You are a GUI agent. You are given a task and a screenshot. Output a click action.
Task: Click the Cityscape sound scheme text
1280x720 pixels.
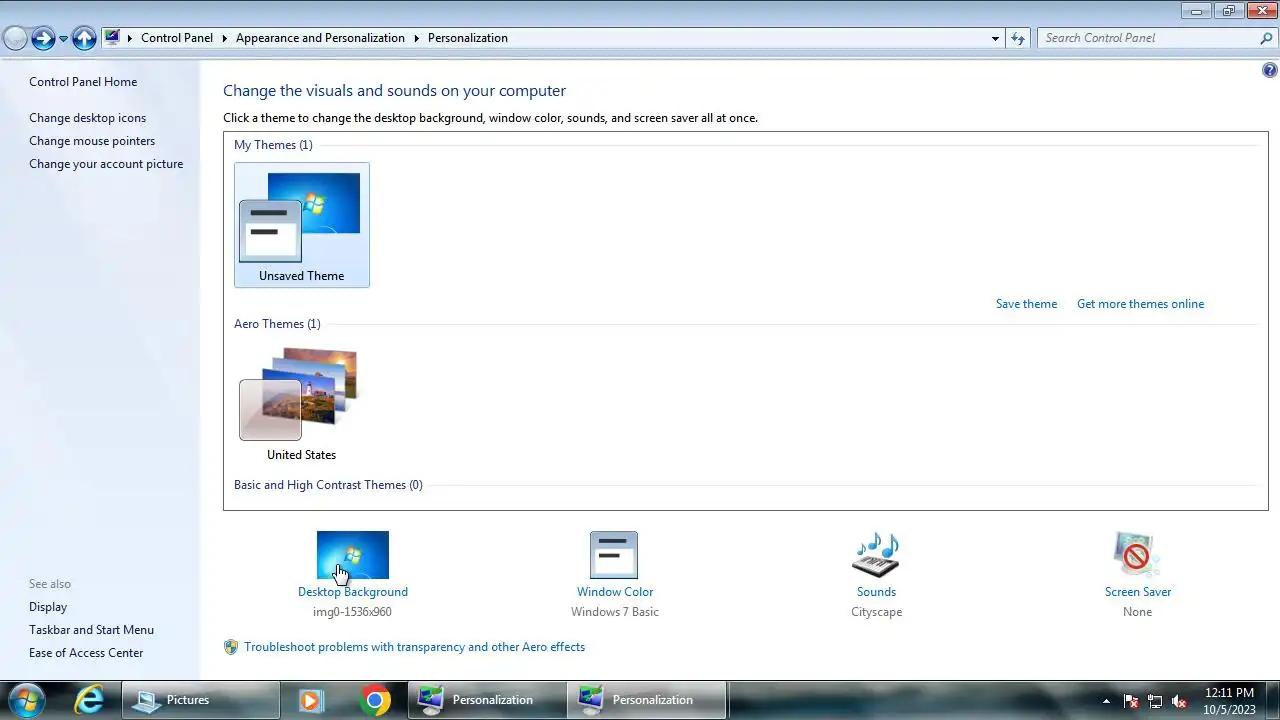tap(877, 612)
